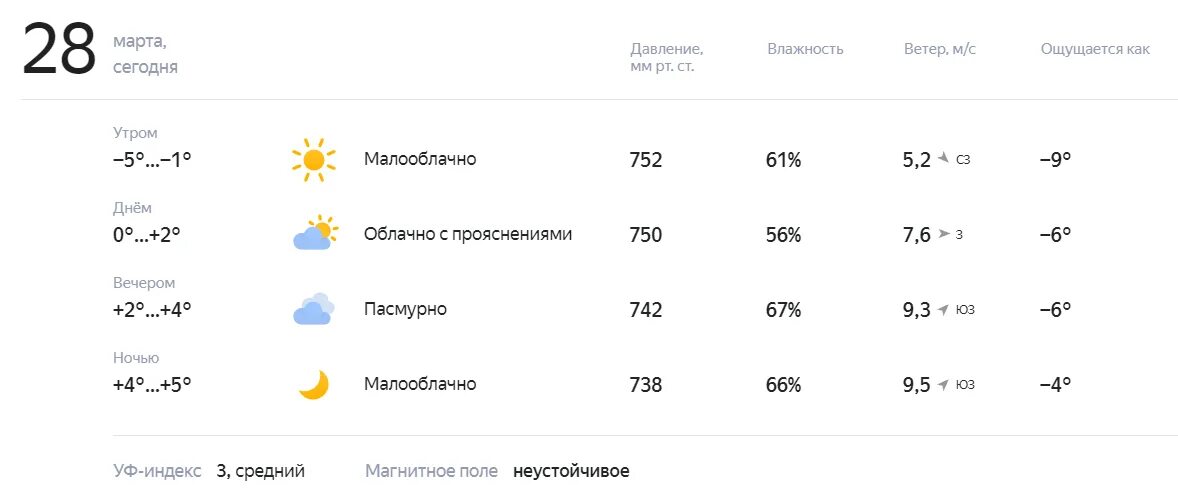This screenshot has width=1178, height=501.
Task: Click the night pressure value 738
Action: tap(646, 385)
